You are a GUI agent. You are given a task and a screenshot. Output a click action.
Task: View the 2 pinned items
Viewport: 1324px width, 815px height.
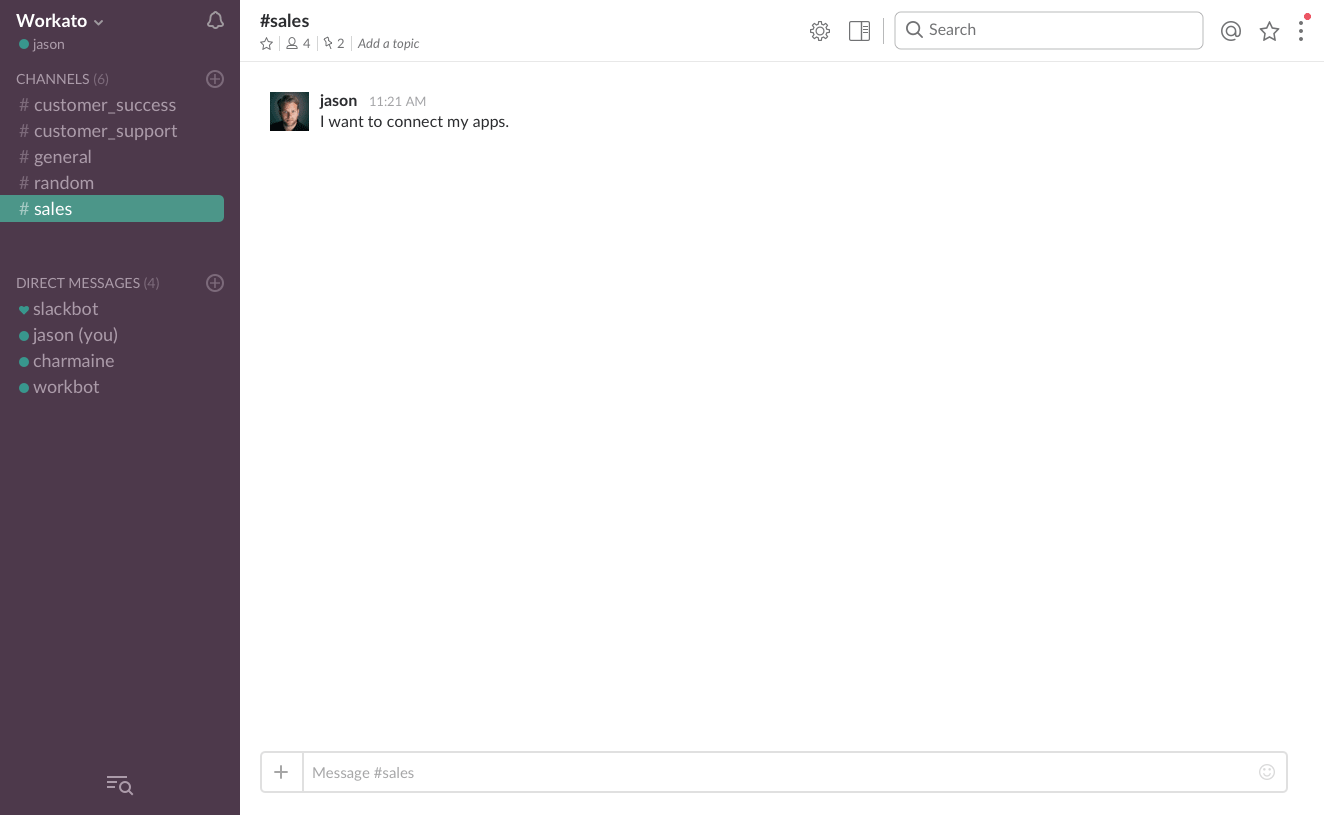[334, 44]
